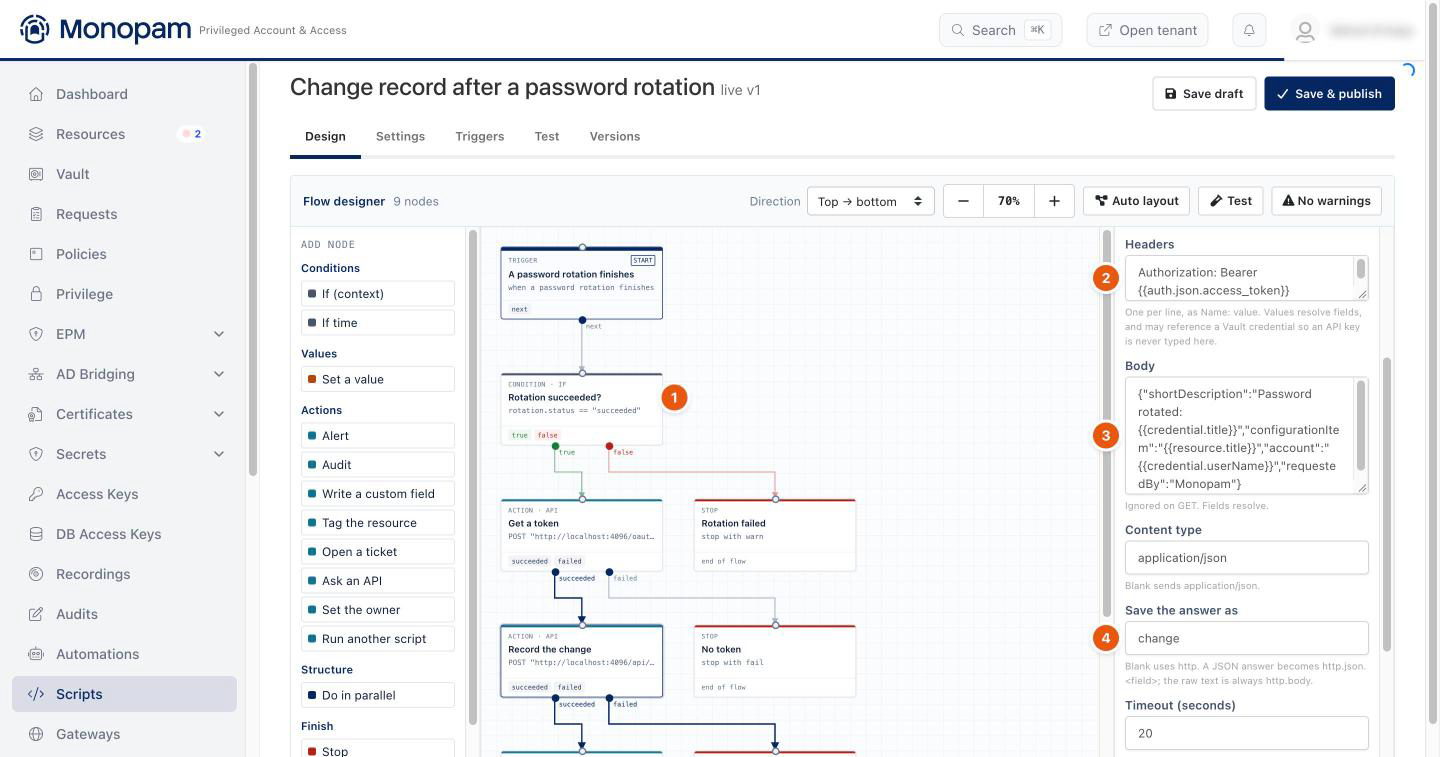Image resolution: width=1440 pixels, height=757 pixels.
Task: Increase zoom with the plus button
Action: [1054, 201]
